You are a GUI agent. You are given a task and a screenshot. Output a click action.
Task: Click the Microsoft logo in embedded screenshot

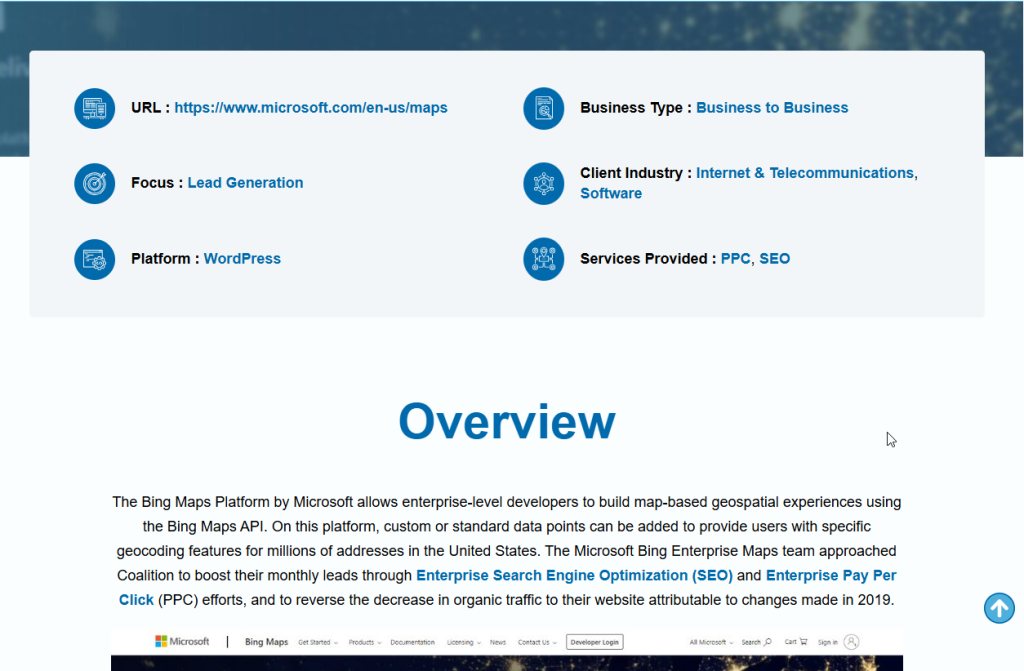tap(182, 642)
